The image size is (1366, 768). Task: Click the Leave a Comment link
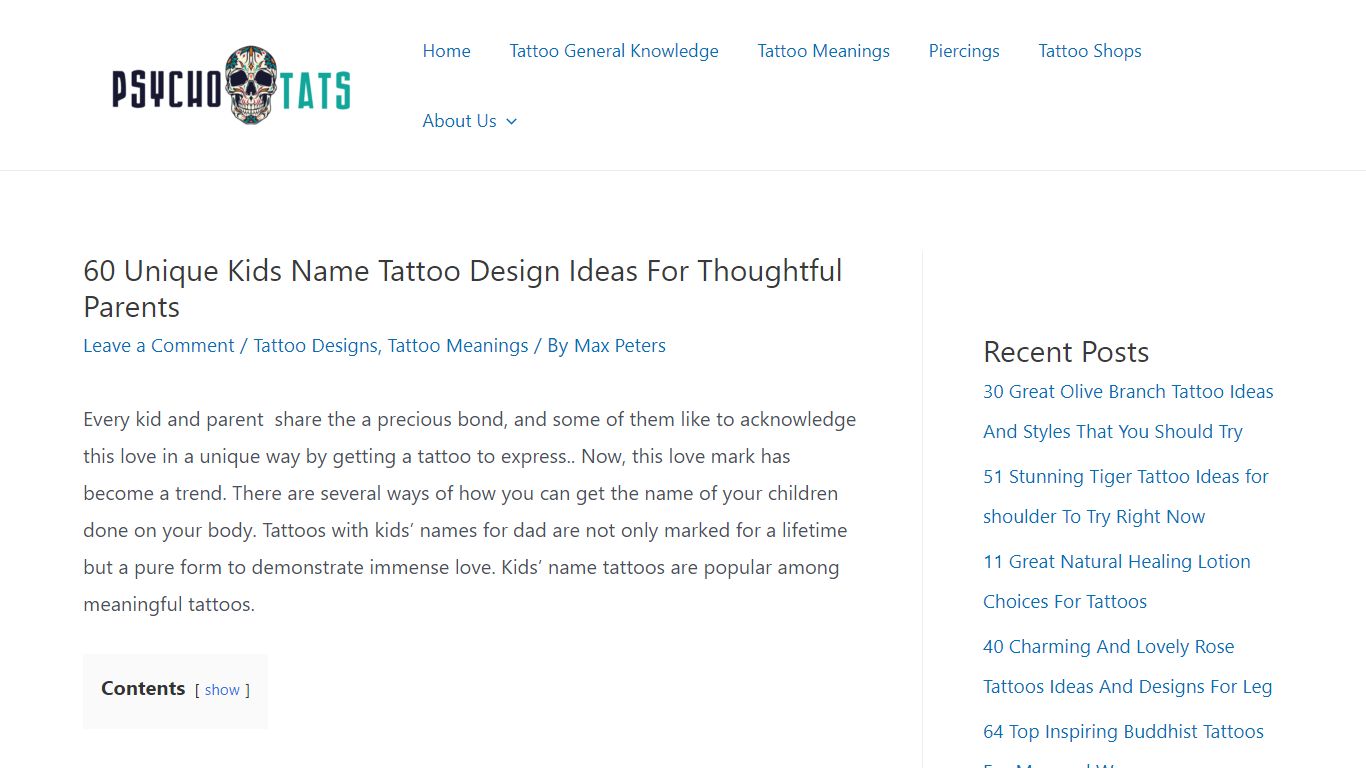(159, 346)
